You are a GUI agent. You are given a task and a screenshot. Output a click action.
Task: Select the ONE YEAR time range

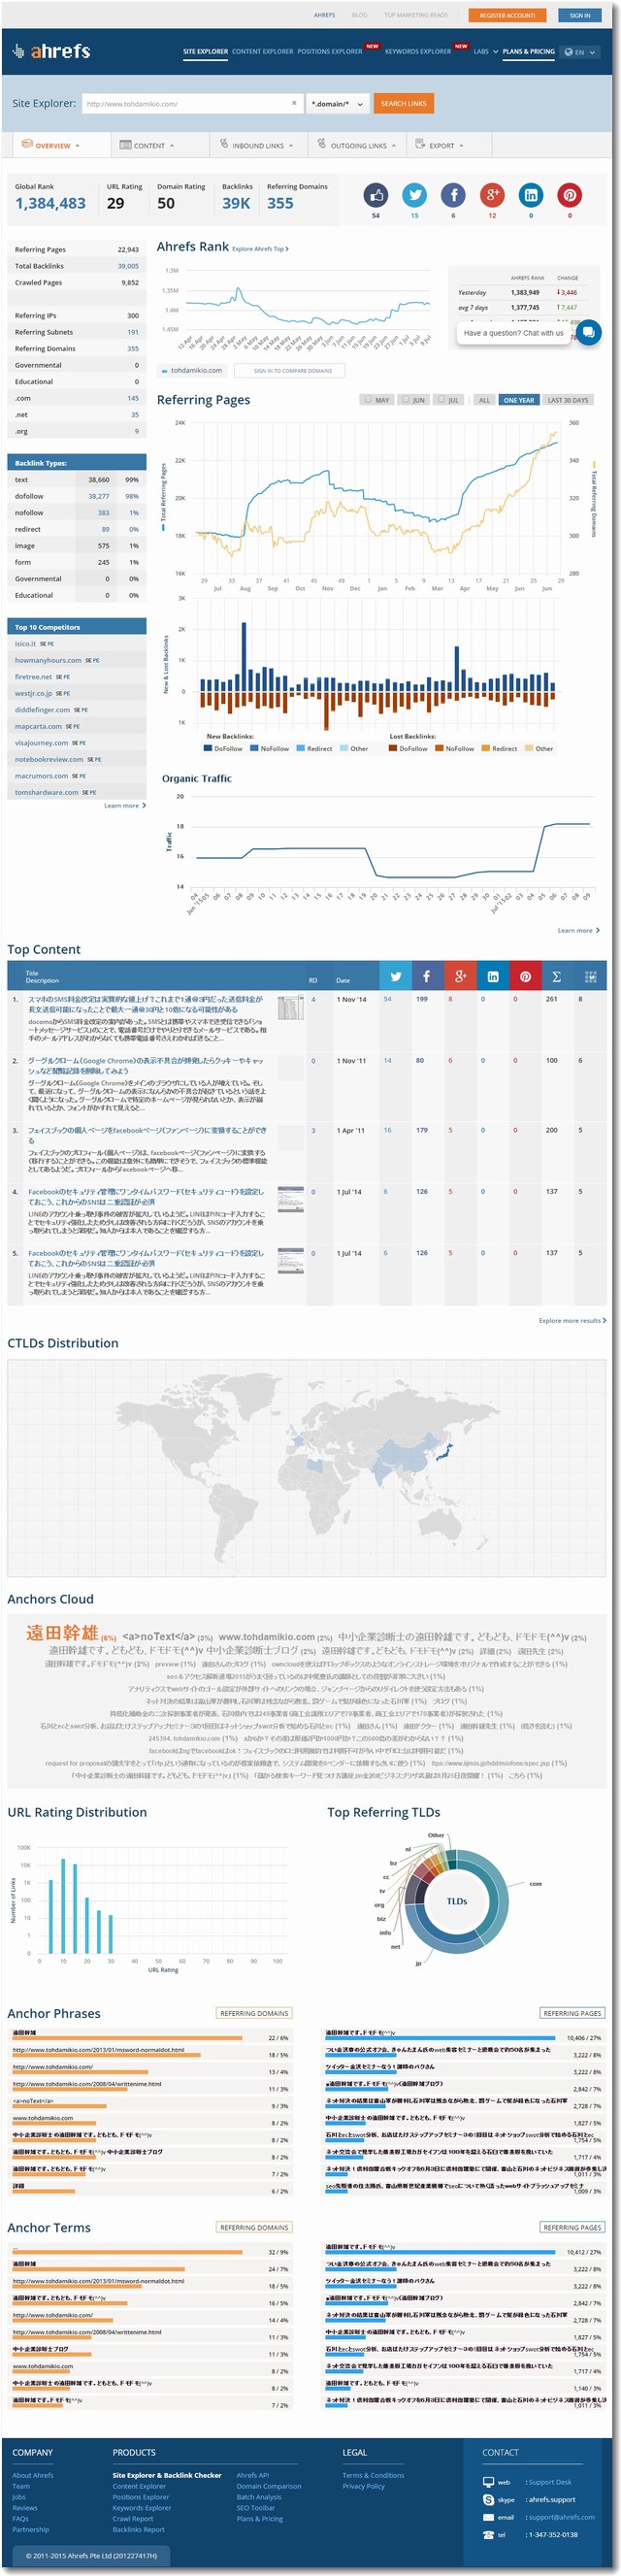(x=518, y=400)
